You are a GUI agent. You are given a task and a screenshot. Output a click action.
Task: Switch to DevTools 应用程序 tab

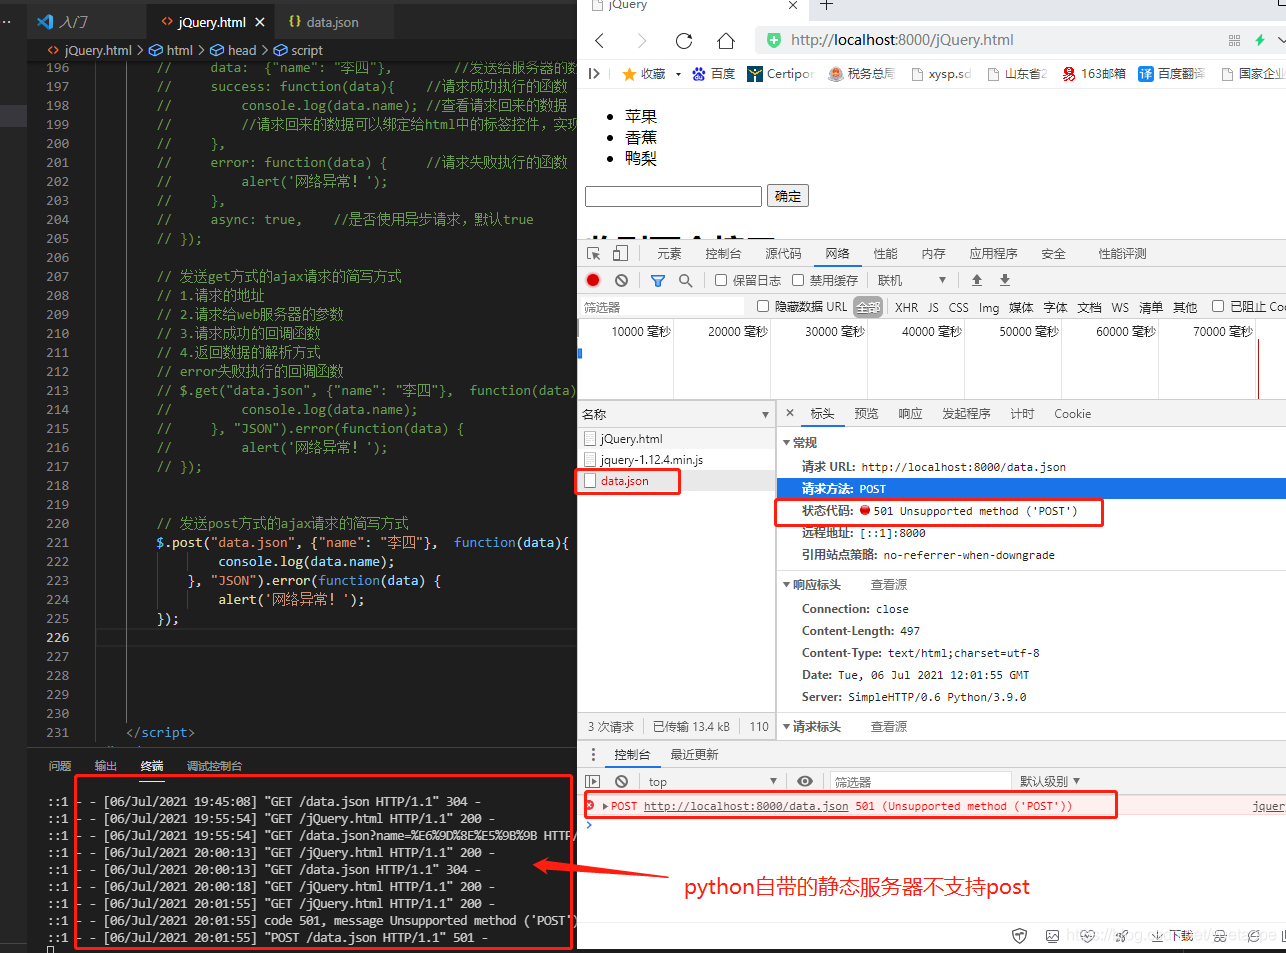click(x=993, y=254)
